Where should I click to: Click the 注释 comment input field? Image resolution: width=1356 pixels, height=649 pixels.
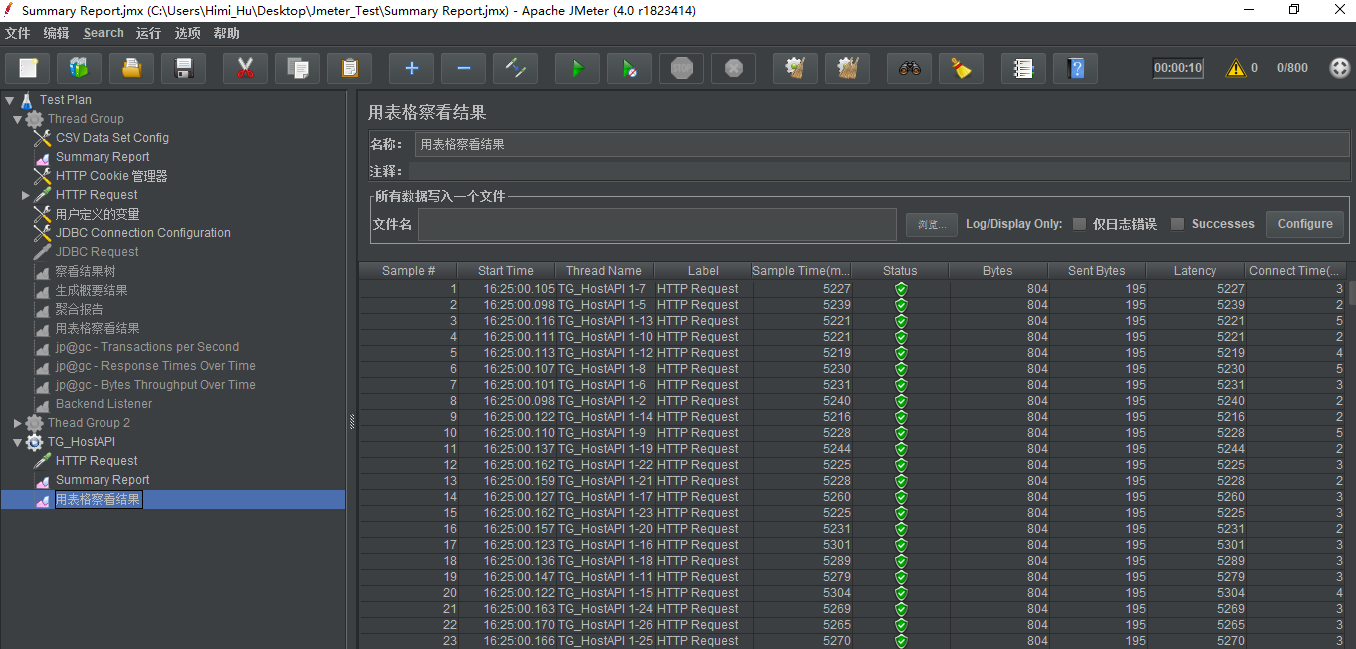click(879, 171)
